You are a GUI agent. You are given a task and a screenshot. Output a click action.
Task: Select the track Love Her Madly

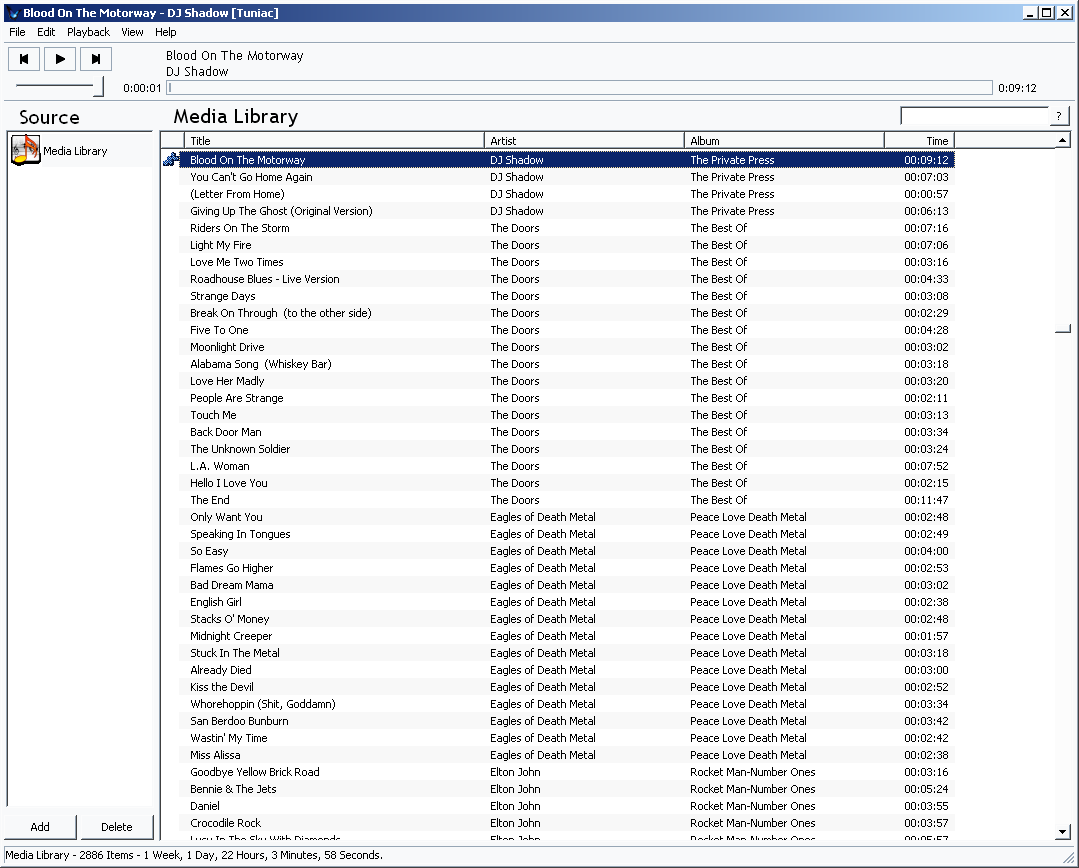click(x=568, y=381)
